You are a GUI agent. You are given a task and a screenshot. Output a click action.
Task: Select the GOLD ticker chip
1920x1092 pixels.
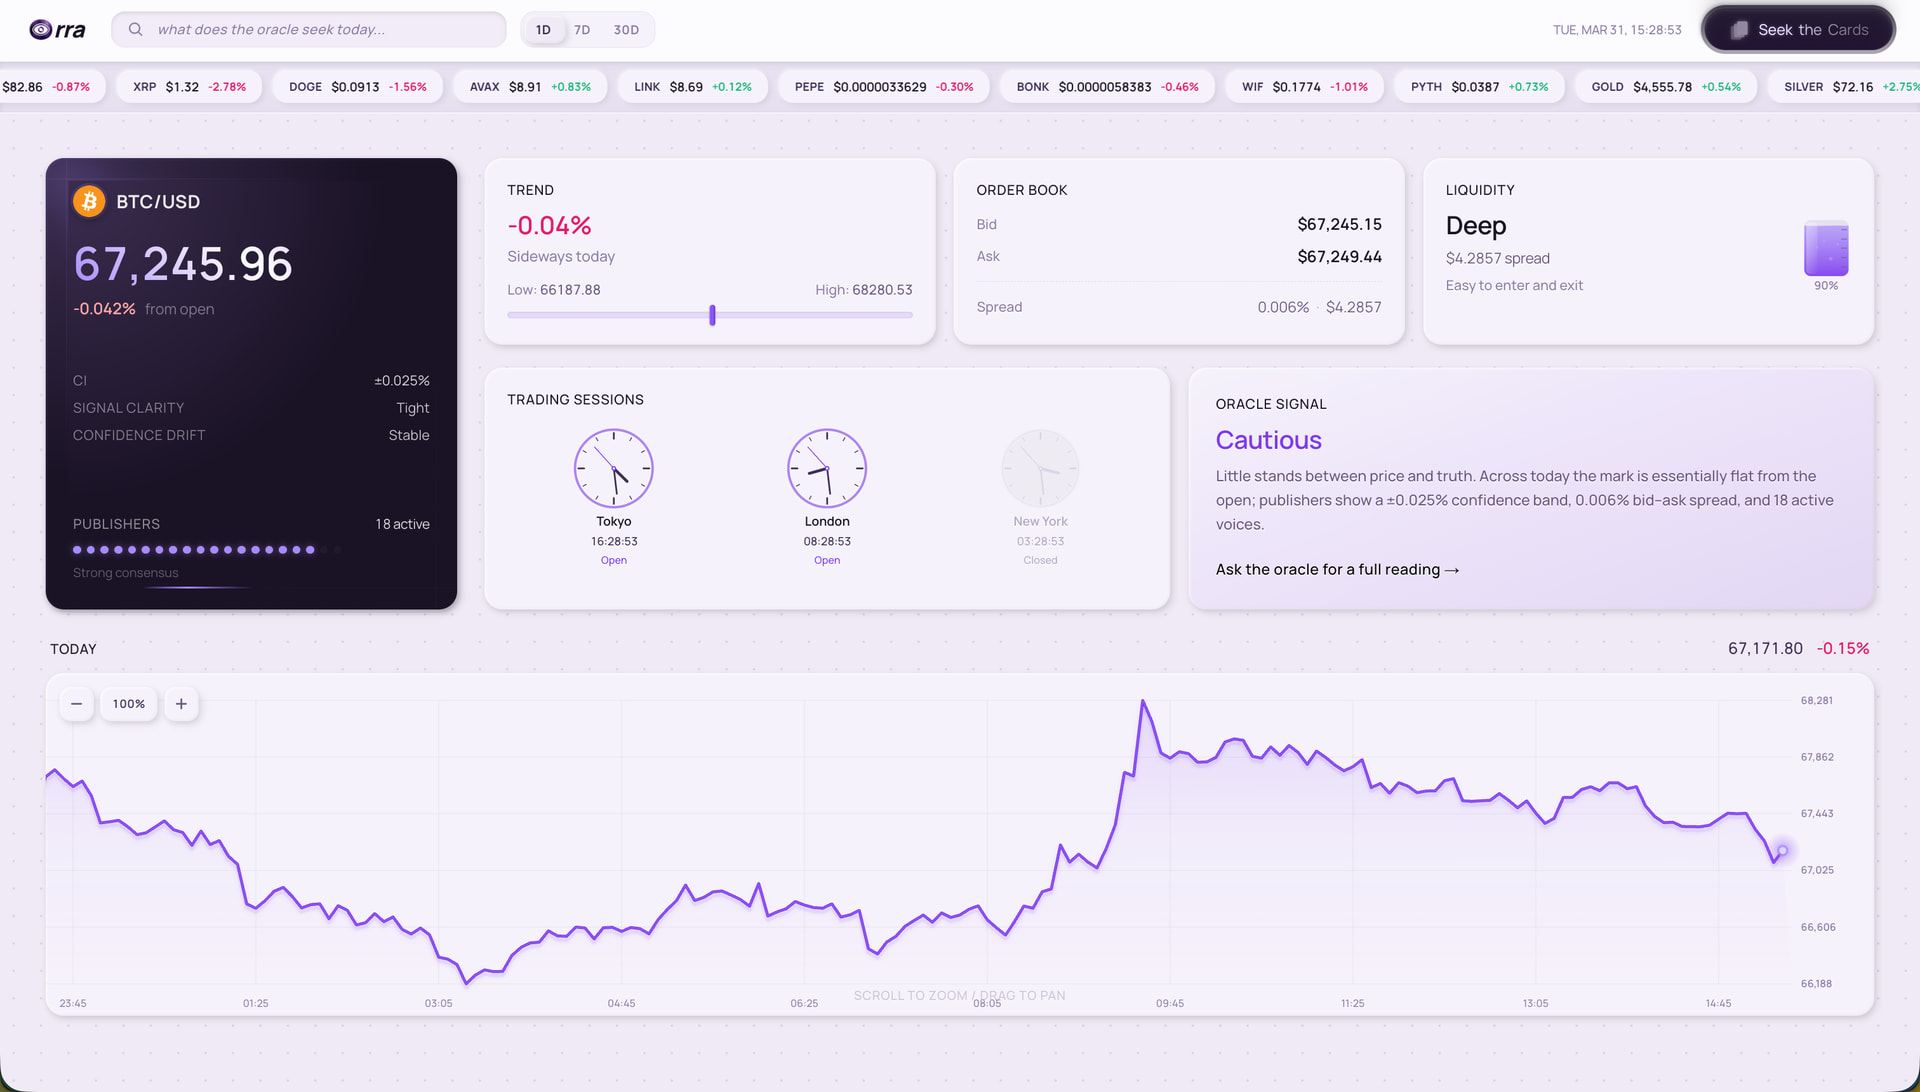tap(1665, 87)
